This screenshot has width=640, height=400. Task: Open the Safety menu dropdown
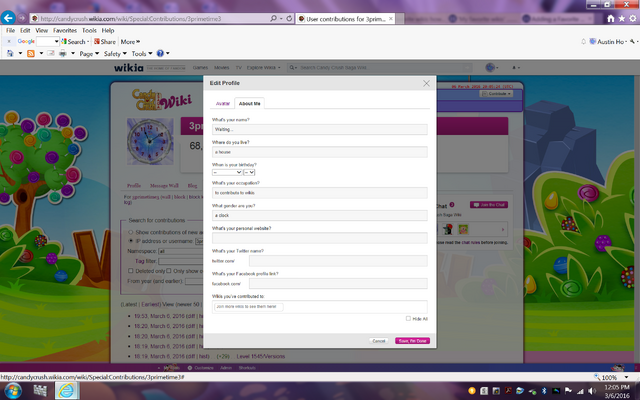point(115,53)
